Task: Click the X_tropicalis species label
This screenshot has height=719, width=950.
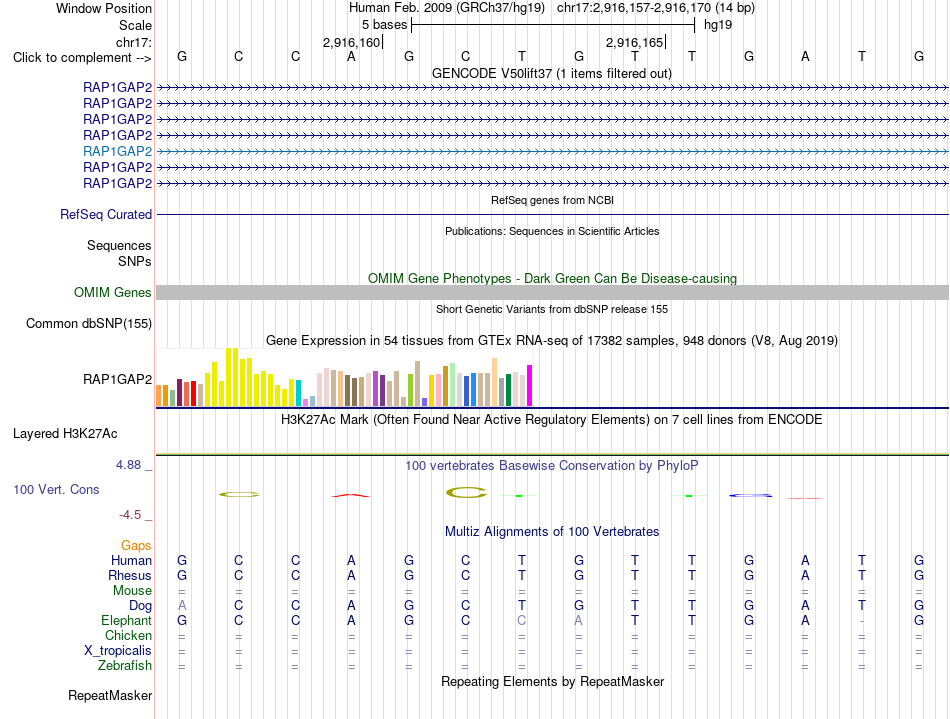Action: (x=118, y=651)
